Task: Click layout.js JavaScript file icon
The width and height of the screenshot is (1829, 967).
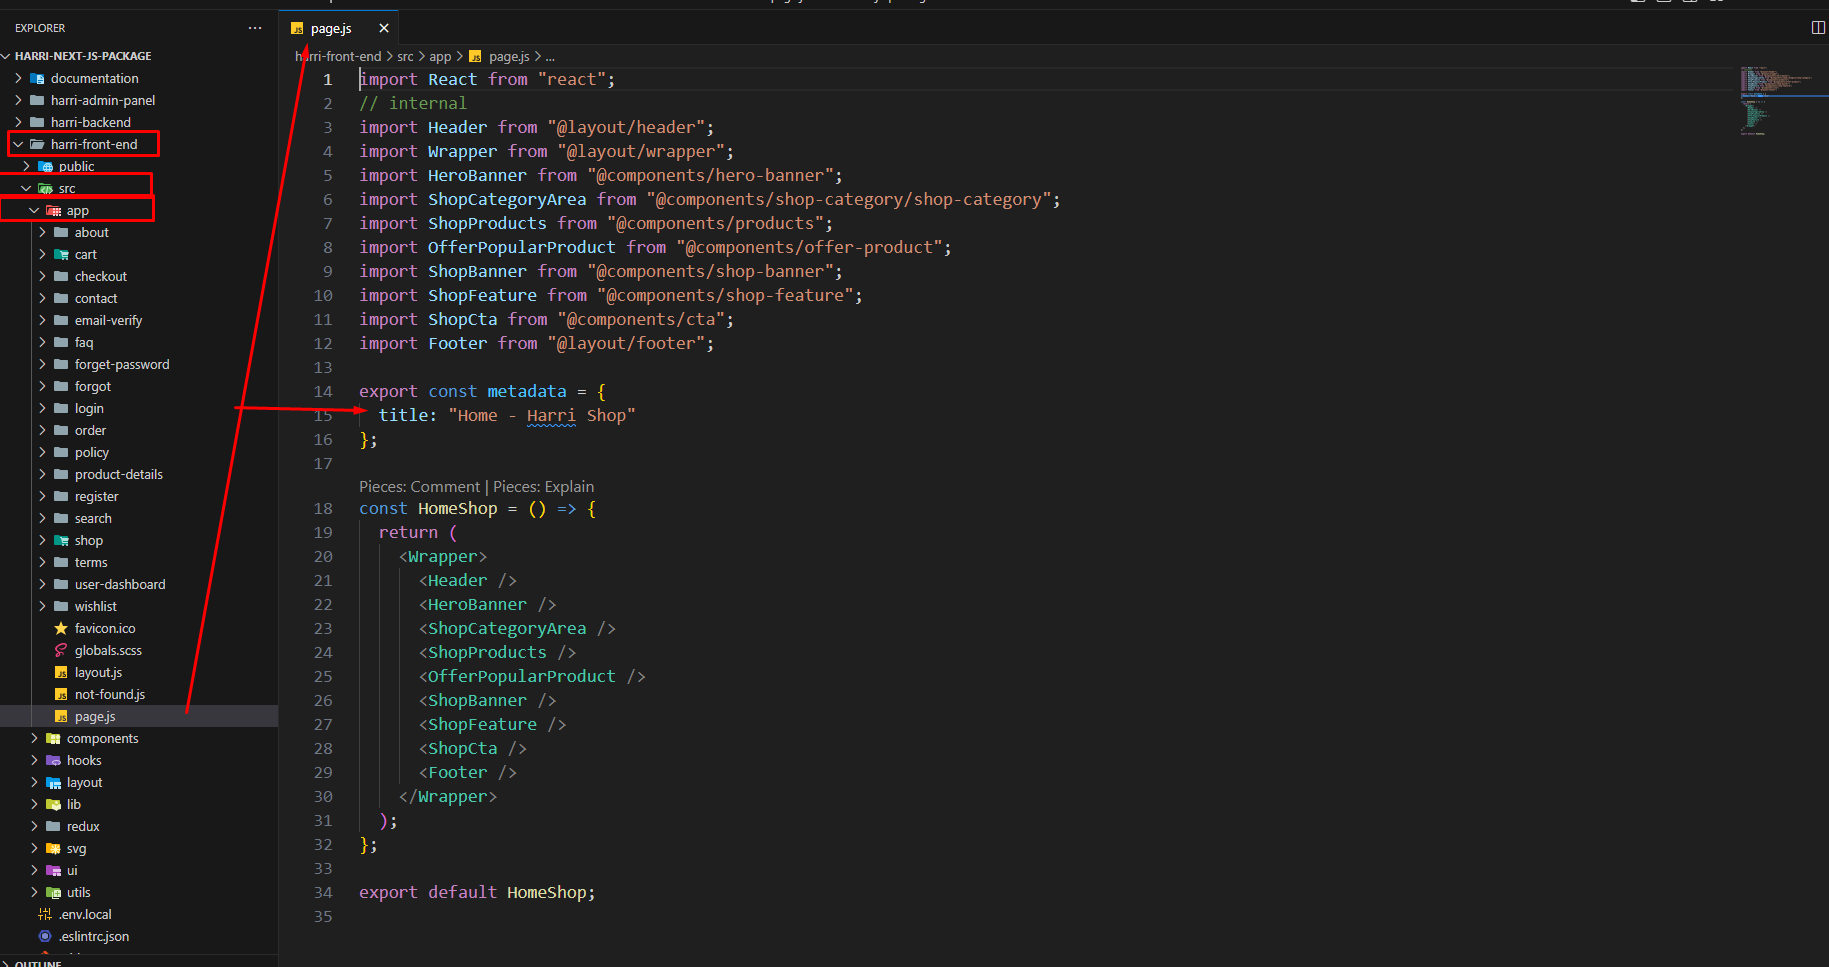Action: coord(61,672)
